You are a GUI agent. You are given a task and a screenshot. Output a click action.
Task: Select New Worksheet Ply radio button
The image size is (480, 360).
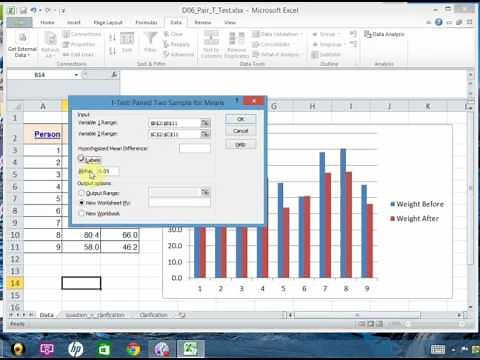(81, 203)
